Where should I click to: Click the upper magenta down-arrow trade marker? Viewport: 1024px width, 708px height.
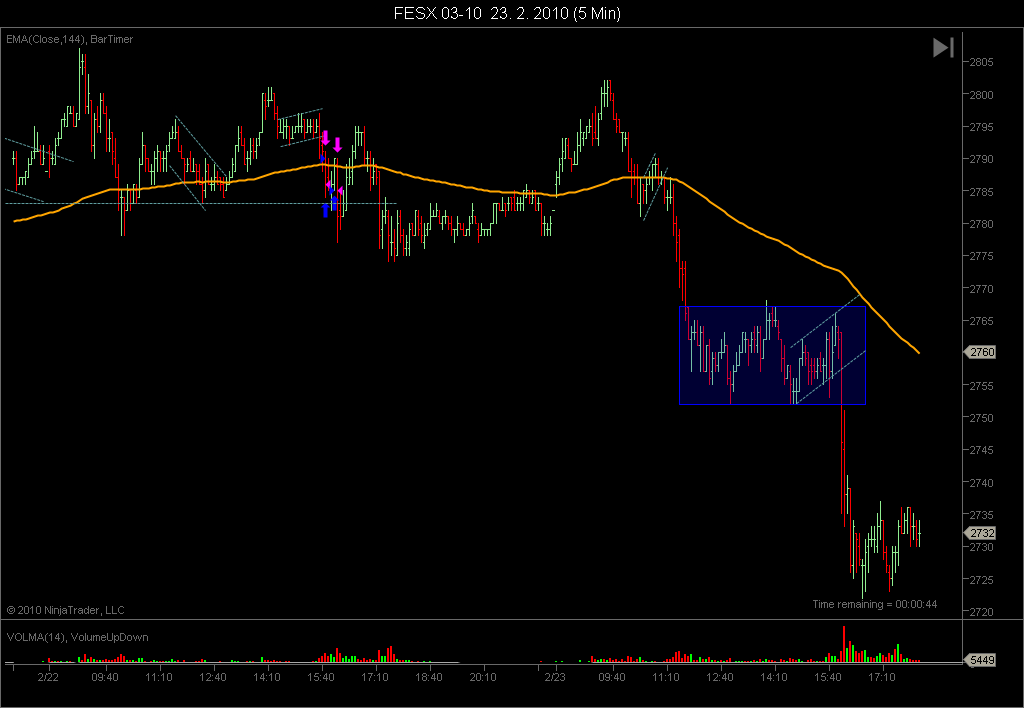tap(325, 138)
